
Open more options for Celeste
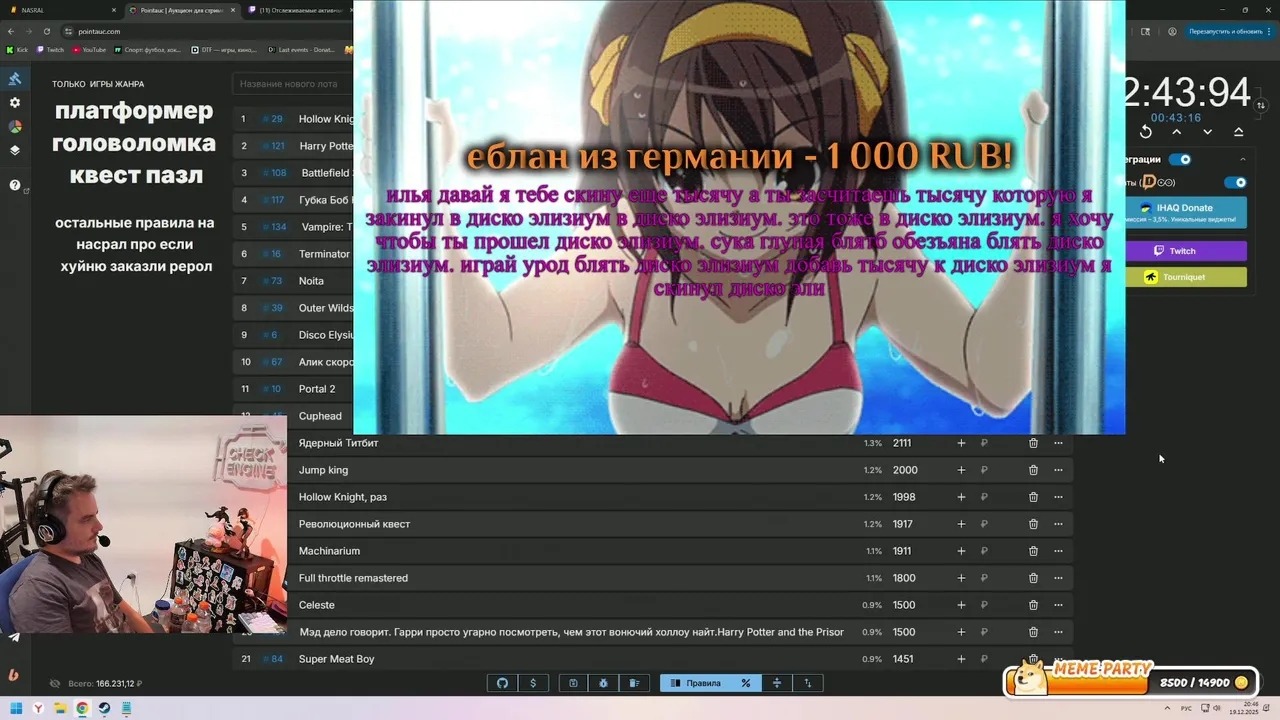tap(1058, 605)
